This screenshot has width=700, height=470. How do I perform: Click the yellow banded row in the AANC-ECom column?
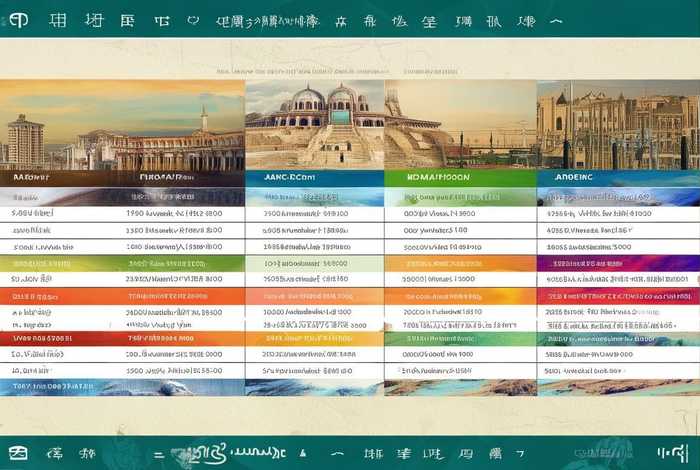[x=315, y=339]
